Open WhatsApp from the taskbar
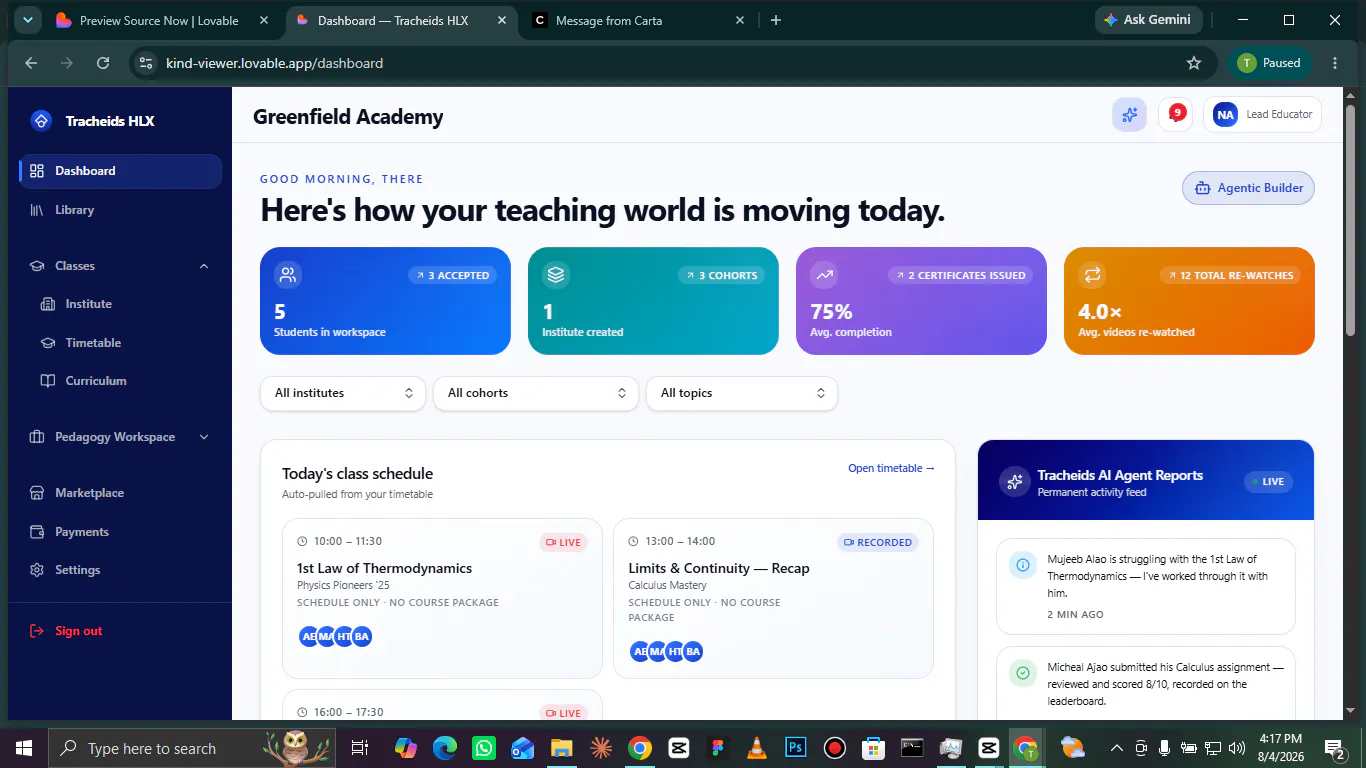 pos(484,747)
